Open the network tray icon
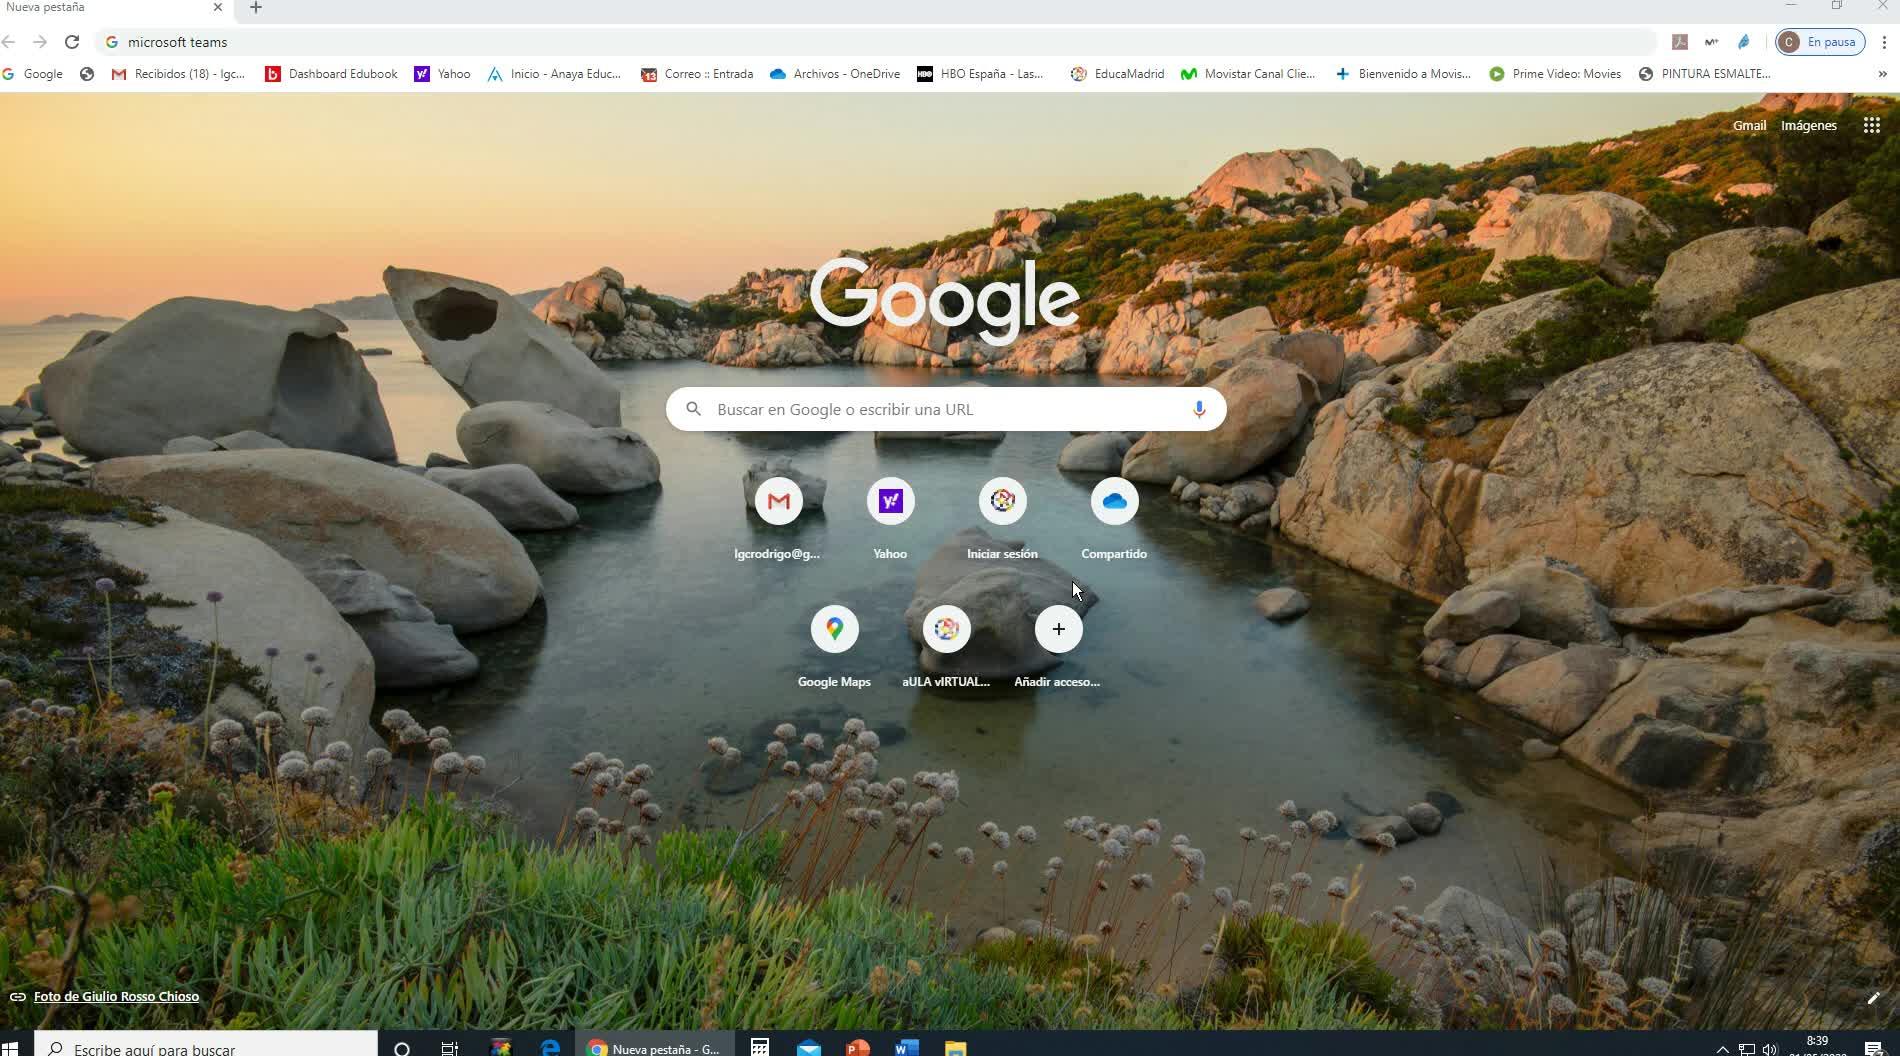This screenshot has width=1900, height=1056. click(1746, 1049)
